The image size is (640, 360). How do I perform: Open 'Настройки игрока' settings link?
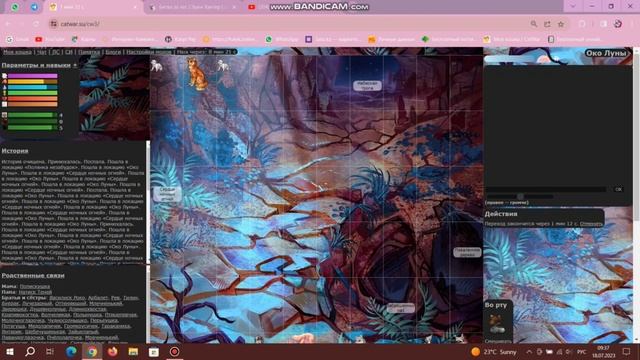(x=149, y=52)
